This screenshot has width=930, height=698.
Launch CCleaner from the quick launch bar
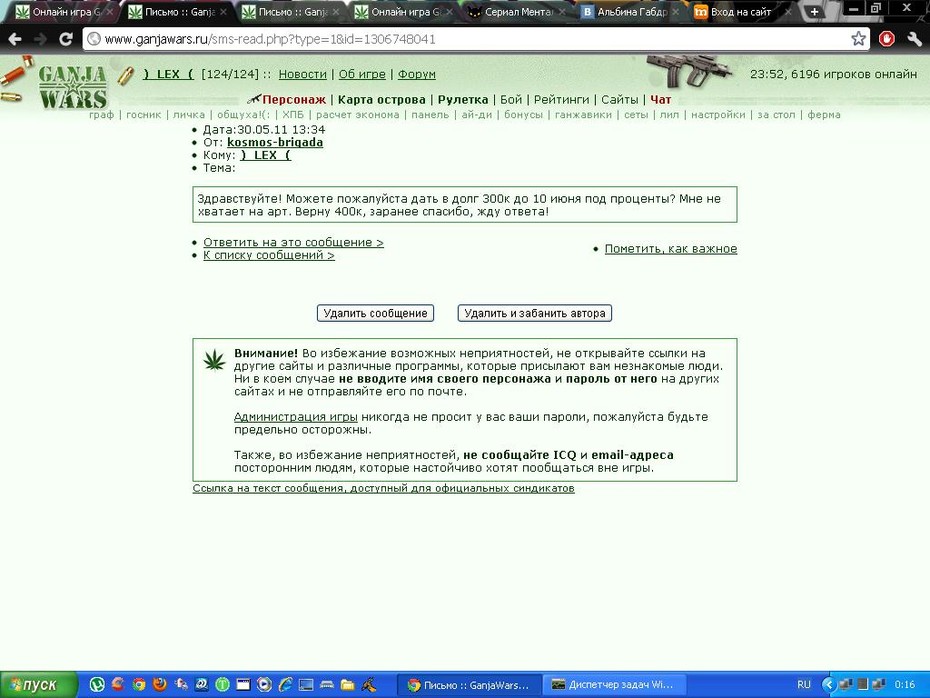click(x=118, y=685)
